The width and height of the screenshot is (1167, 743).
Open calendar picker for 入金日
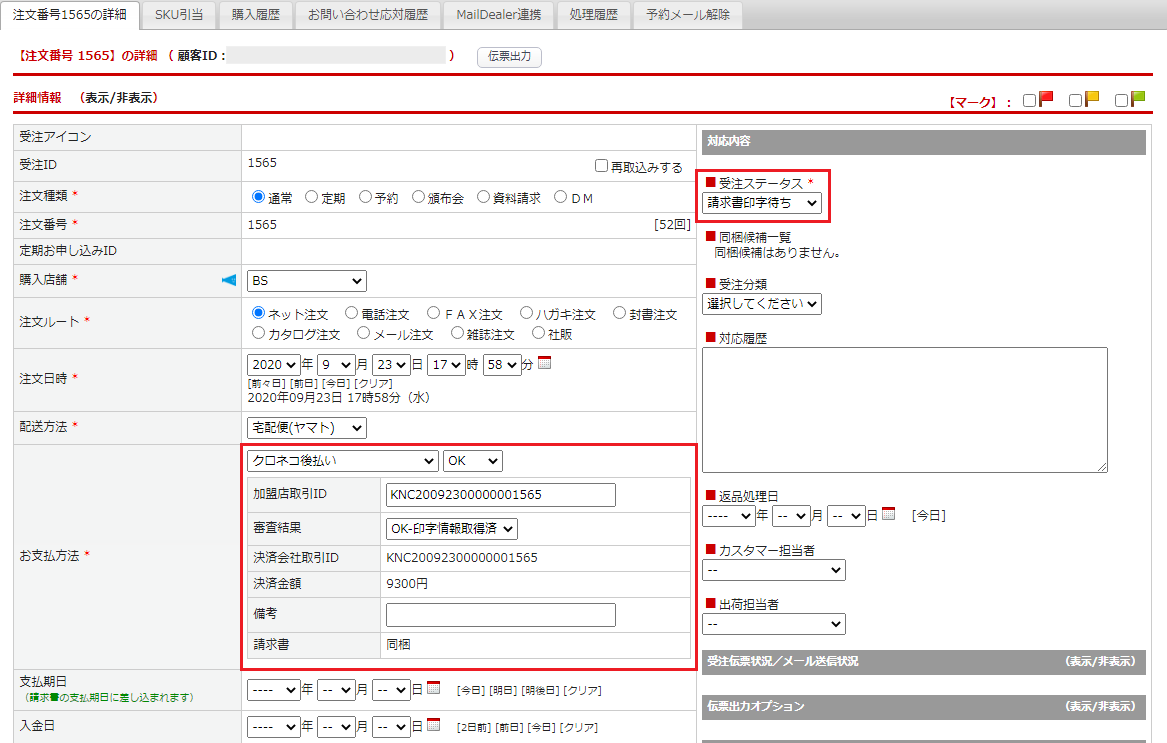coord(433,725)
